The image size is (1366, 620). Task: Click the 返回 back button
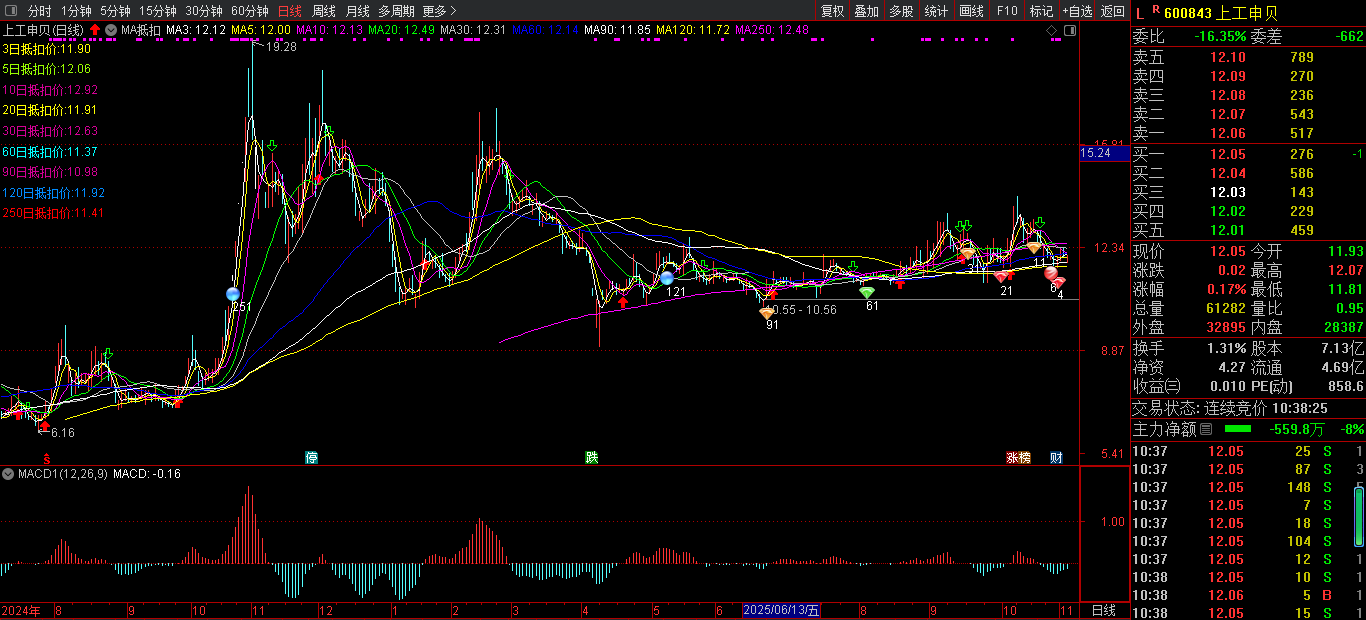tap(1113, 11)
